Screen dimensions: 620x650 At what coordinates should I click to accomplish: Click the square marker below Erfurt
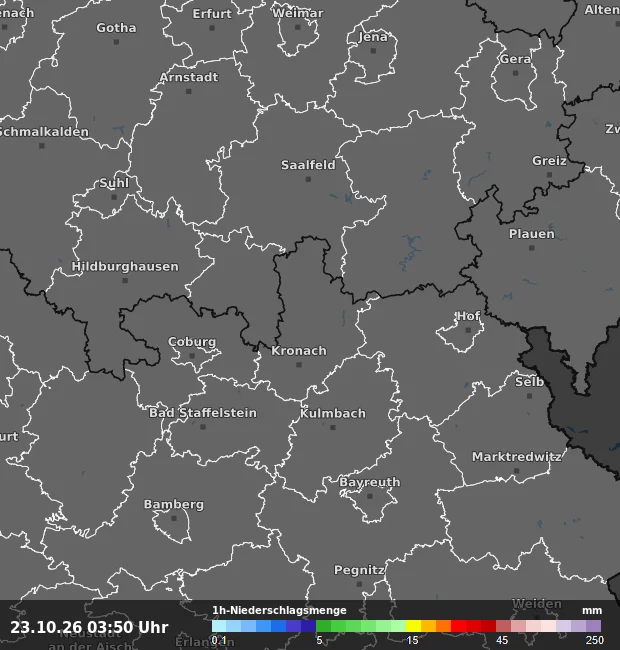coord(212,28)
